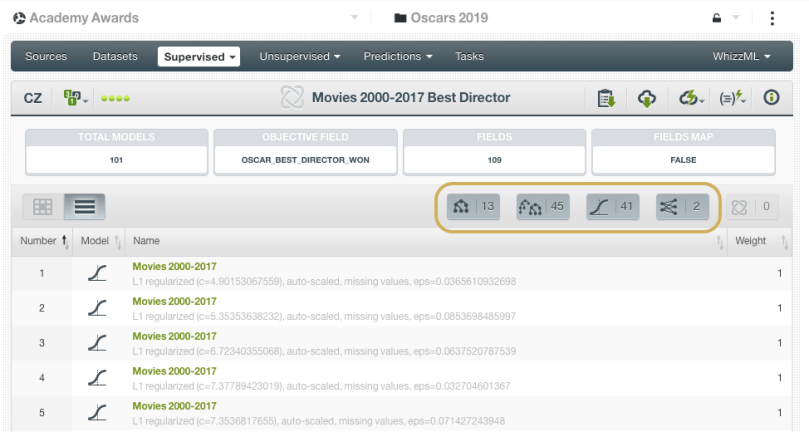Filter by deepnet models (2)
The image size is (809, 432).
click(682, 207)
